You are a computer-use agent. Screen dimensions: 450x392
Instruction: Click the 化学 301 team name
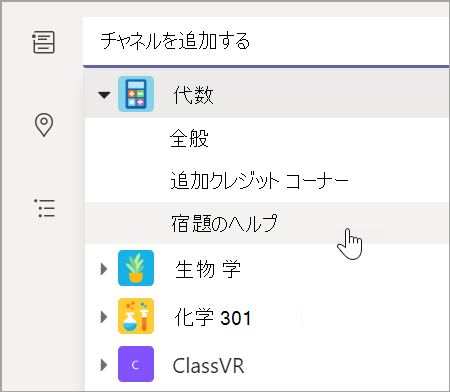pos(212,317)
